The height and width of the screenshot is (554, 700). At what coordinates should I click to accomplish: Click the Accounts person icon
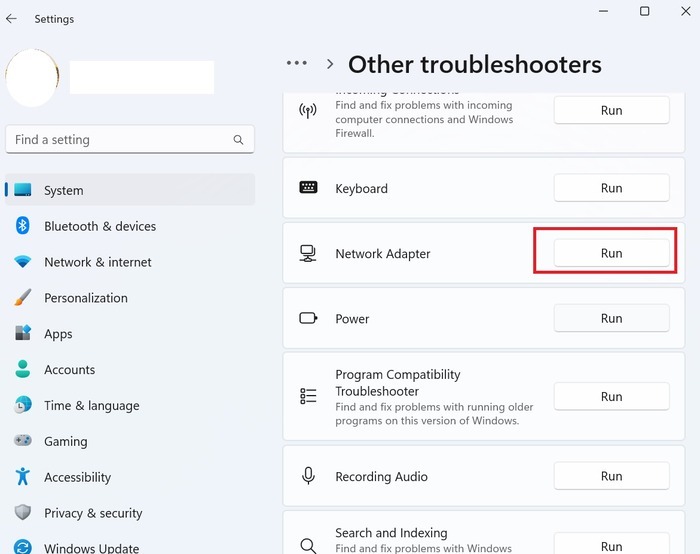tap(23, 369)
